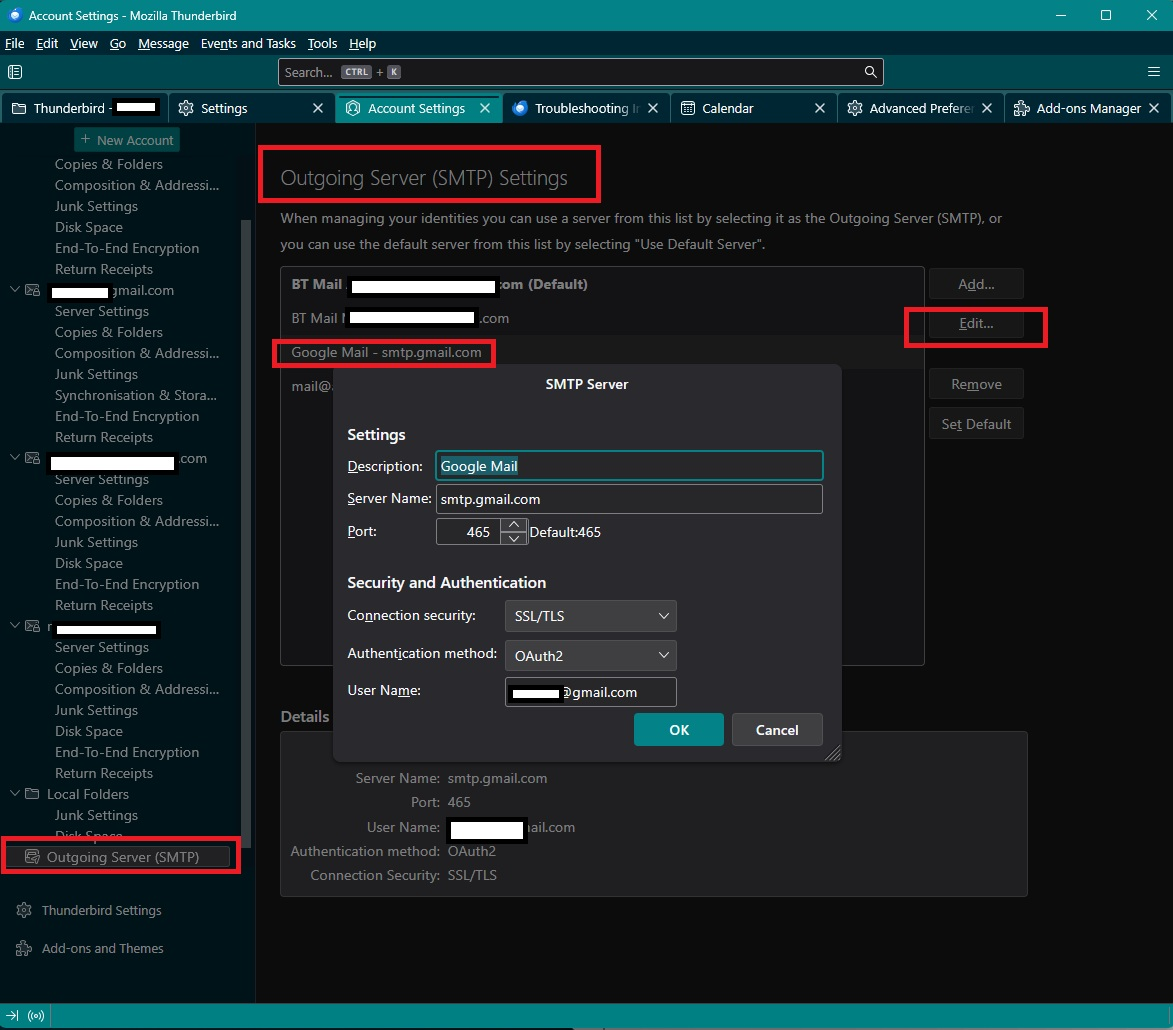The width and height of the screenshot is (1173, 1030).
Task: Toggle the spaces toolbar icon
Action: (x=15, y=72)
